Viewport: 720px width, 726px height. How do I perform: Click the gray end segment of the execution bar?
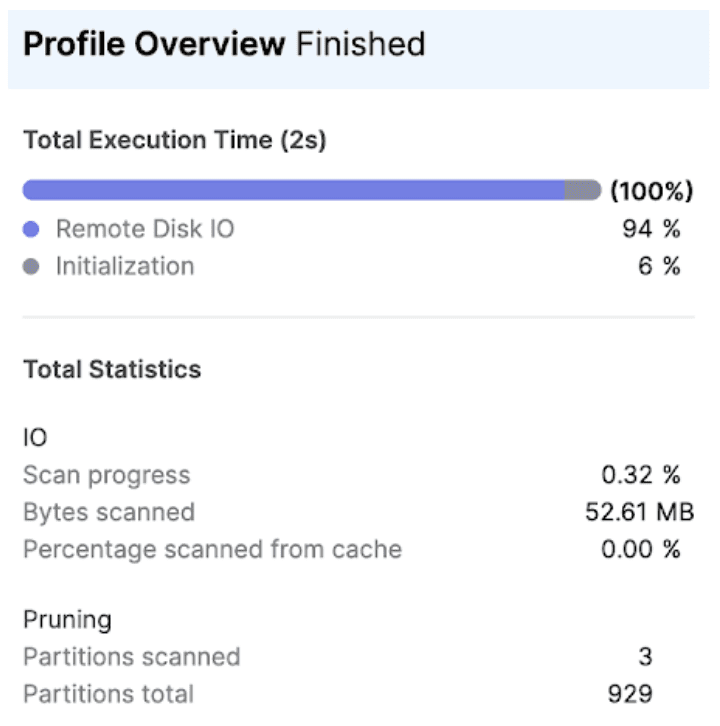pyautogui.click(x=583, y=190)
